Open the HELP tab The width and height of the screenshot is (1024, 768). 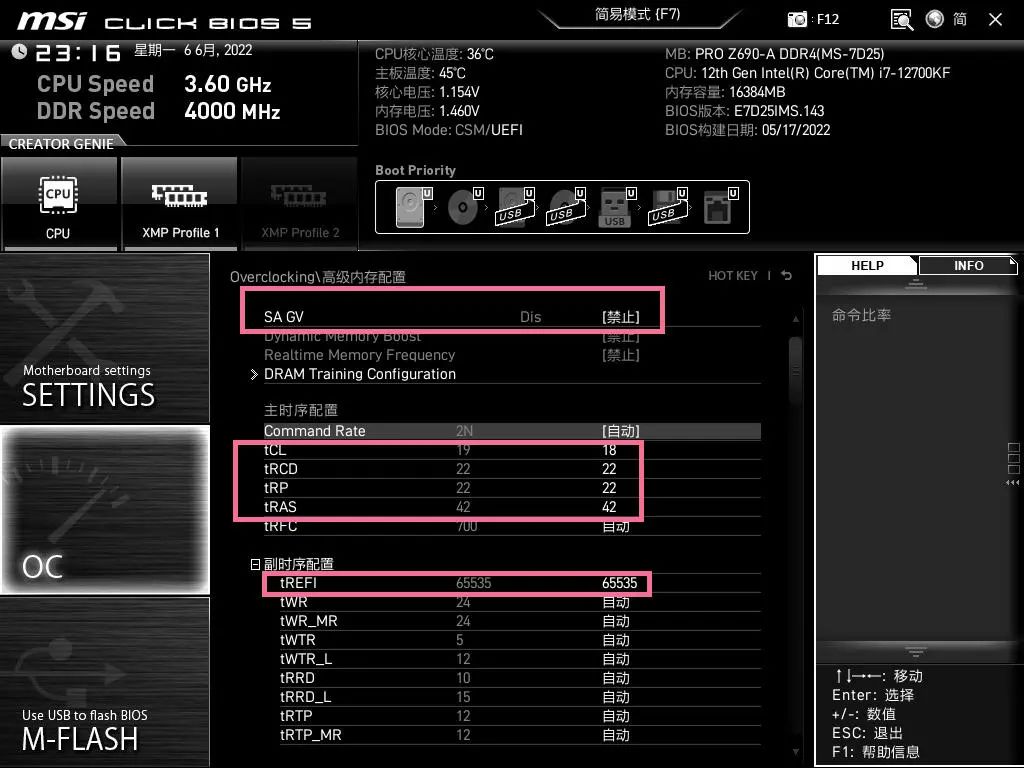[866, 265]
